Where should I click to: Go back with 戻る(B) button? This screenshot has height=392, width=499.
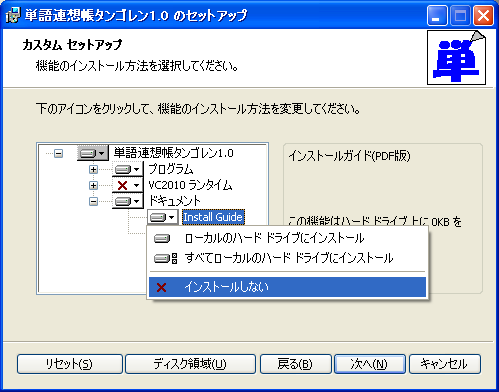[x=296, y=364]
